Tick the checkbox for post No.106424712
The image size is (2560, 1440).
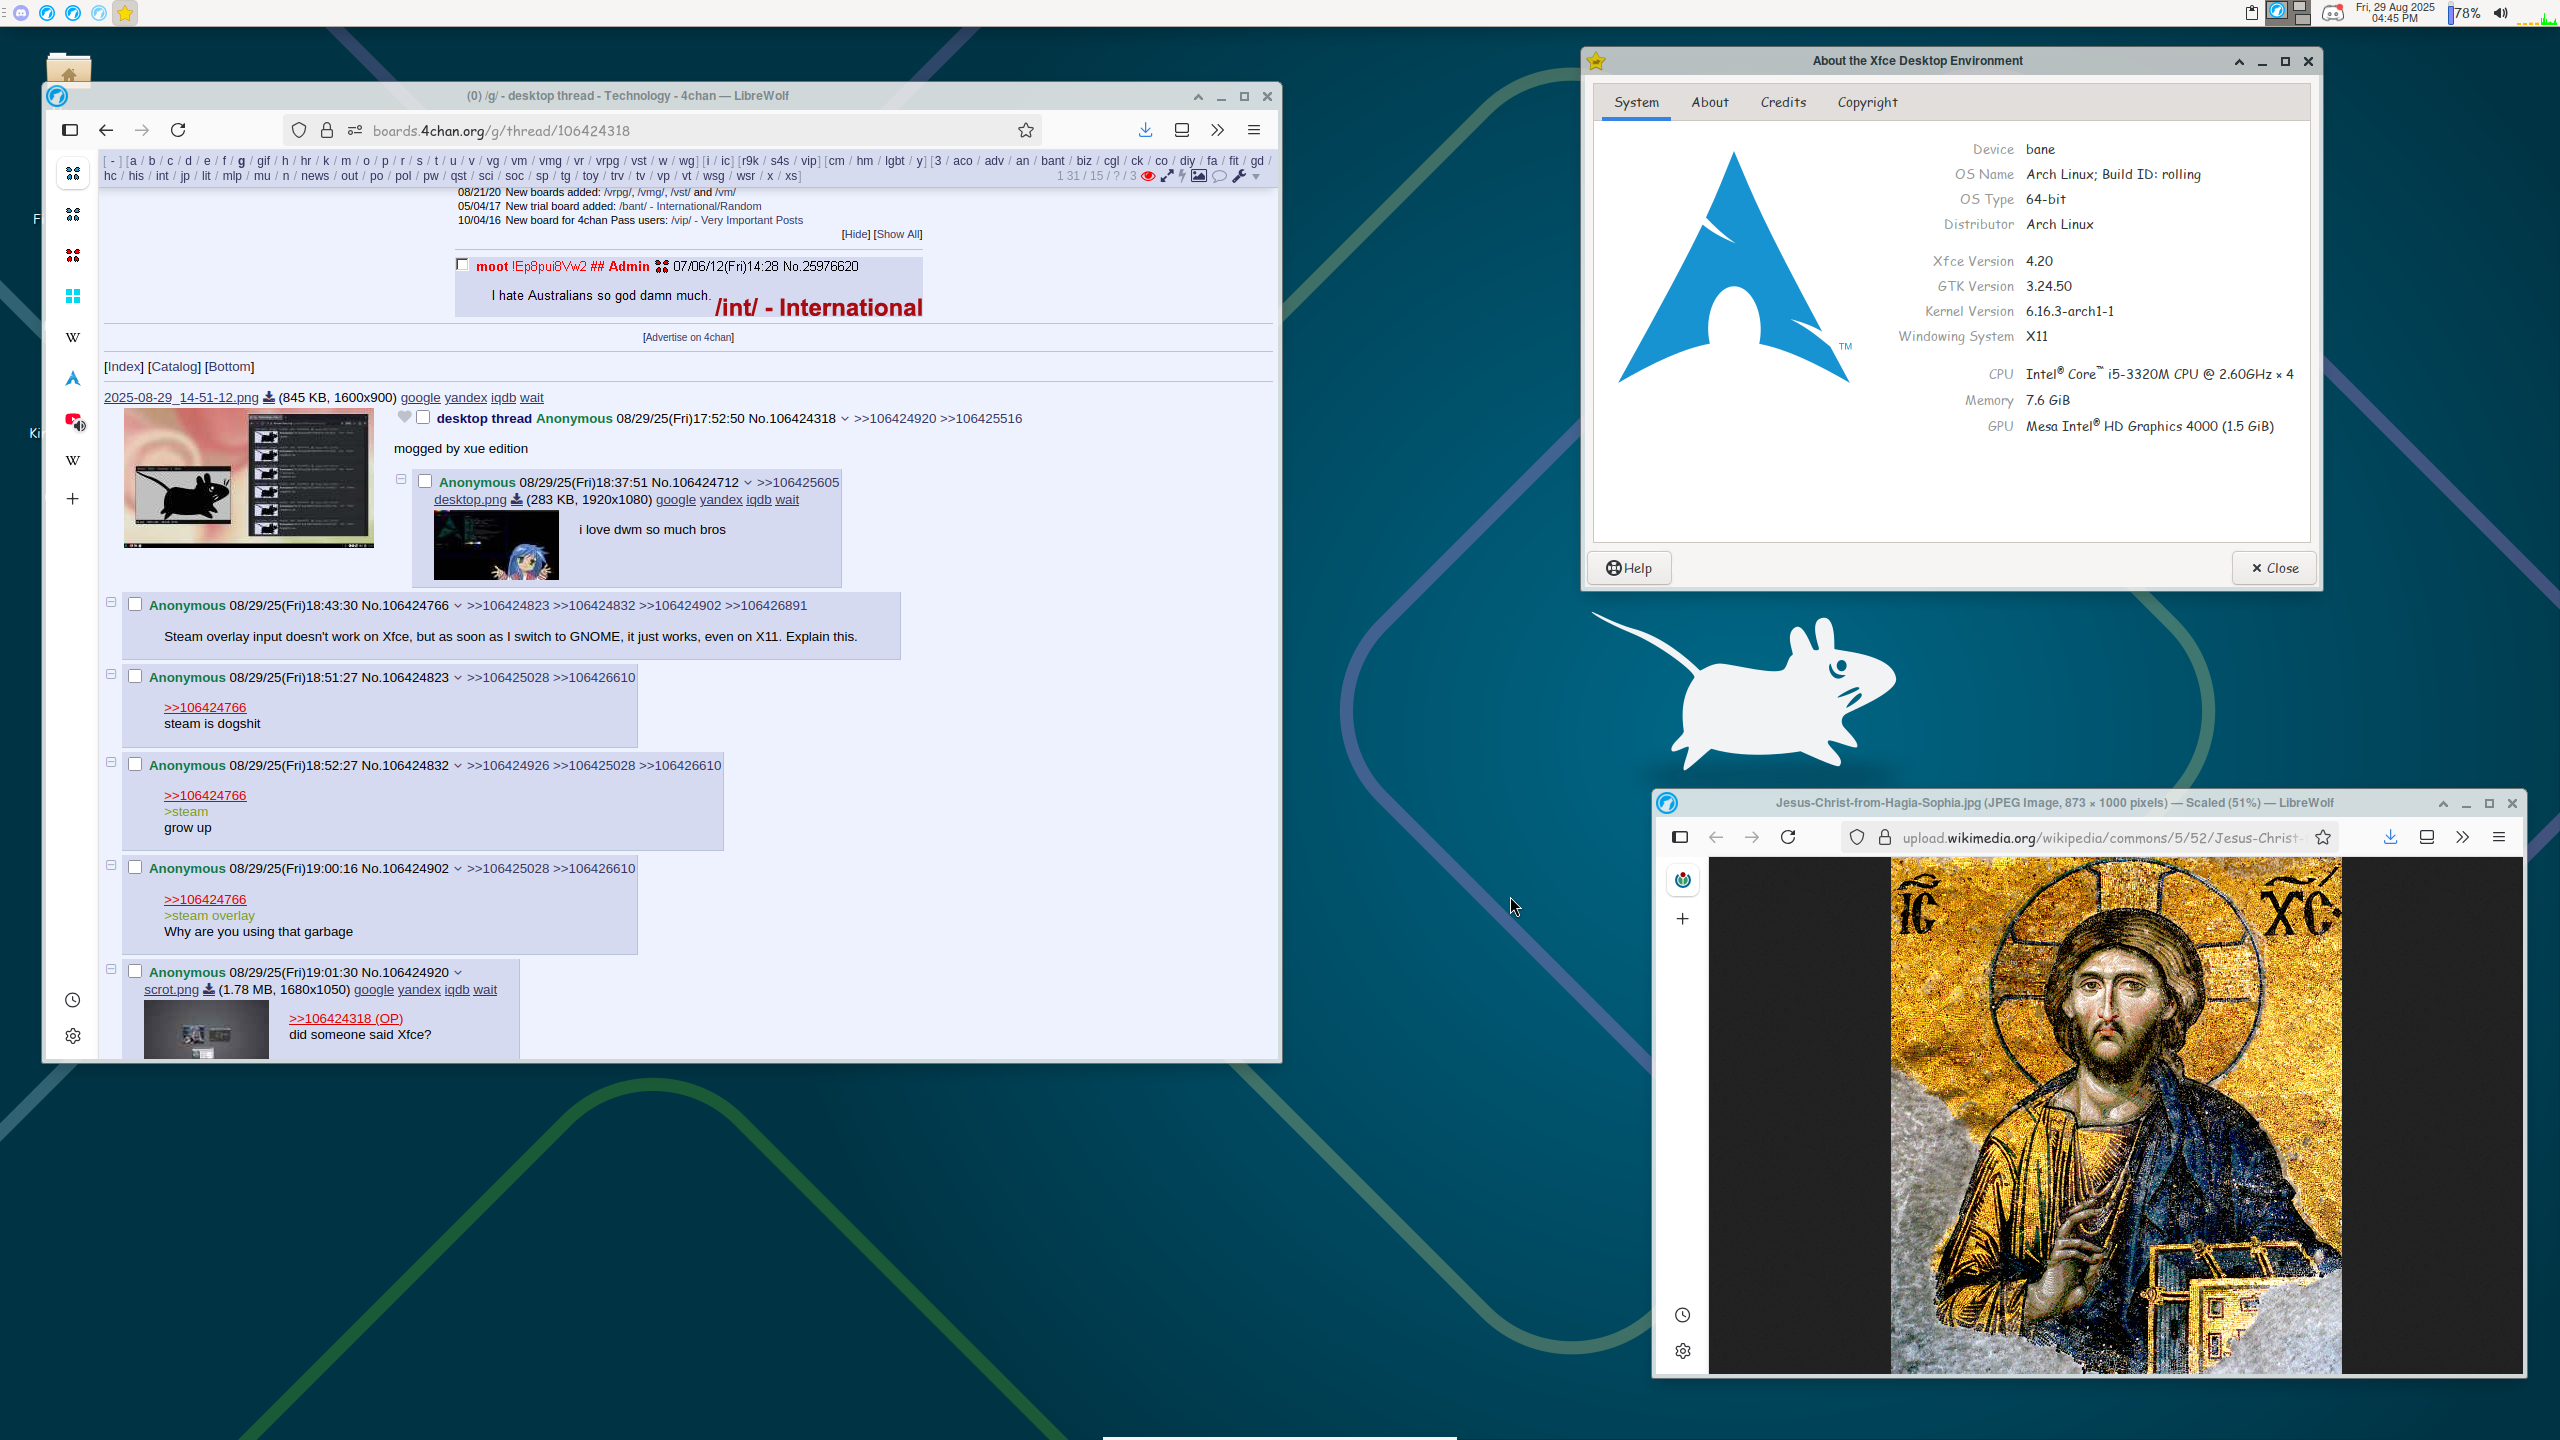point(425,481)
